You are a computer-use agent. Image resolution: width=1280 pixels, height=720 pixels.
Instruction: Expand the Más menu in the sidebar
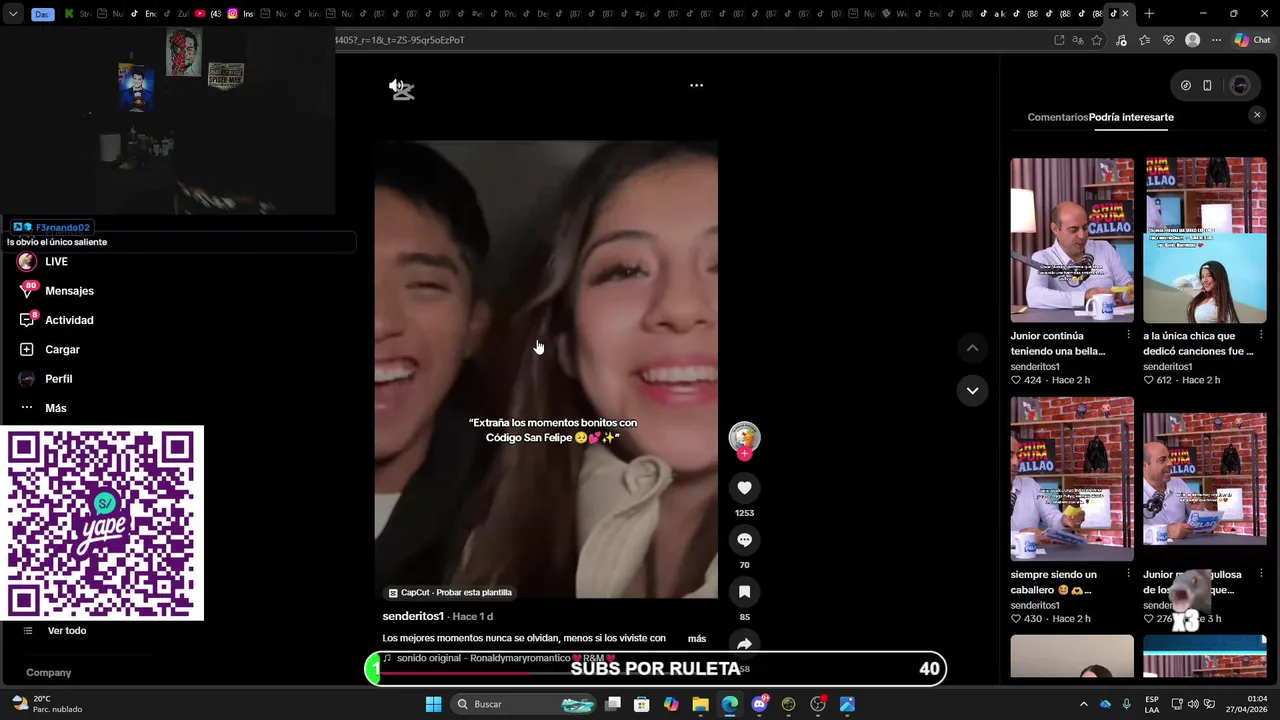pos(55,408)
